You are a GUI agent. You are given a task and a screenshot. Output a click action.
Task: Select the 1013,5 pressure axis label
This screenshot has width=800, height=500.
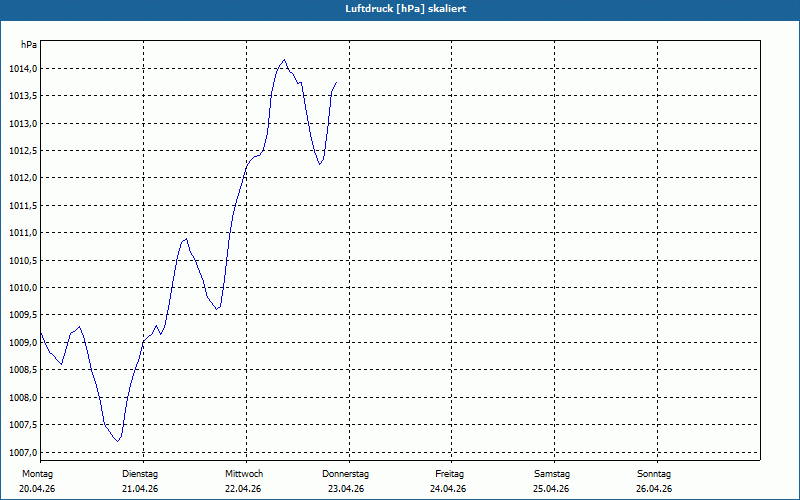[23, 96]
